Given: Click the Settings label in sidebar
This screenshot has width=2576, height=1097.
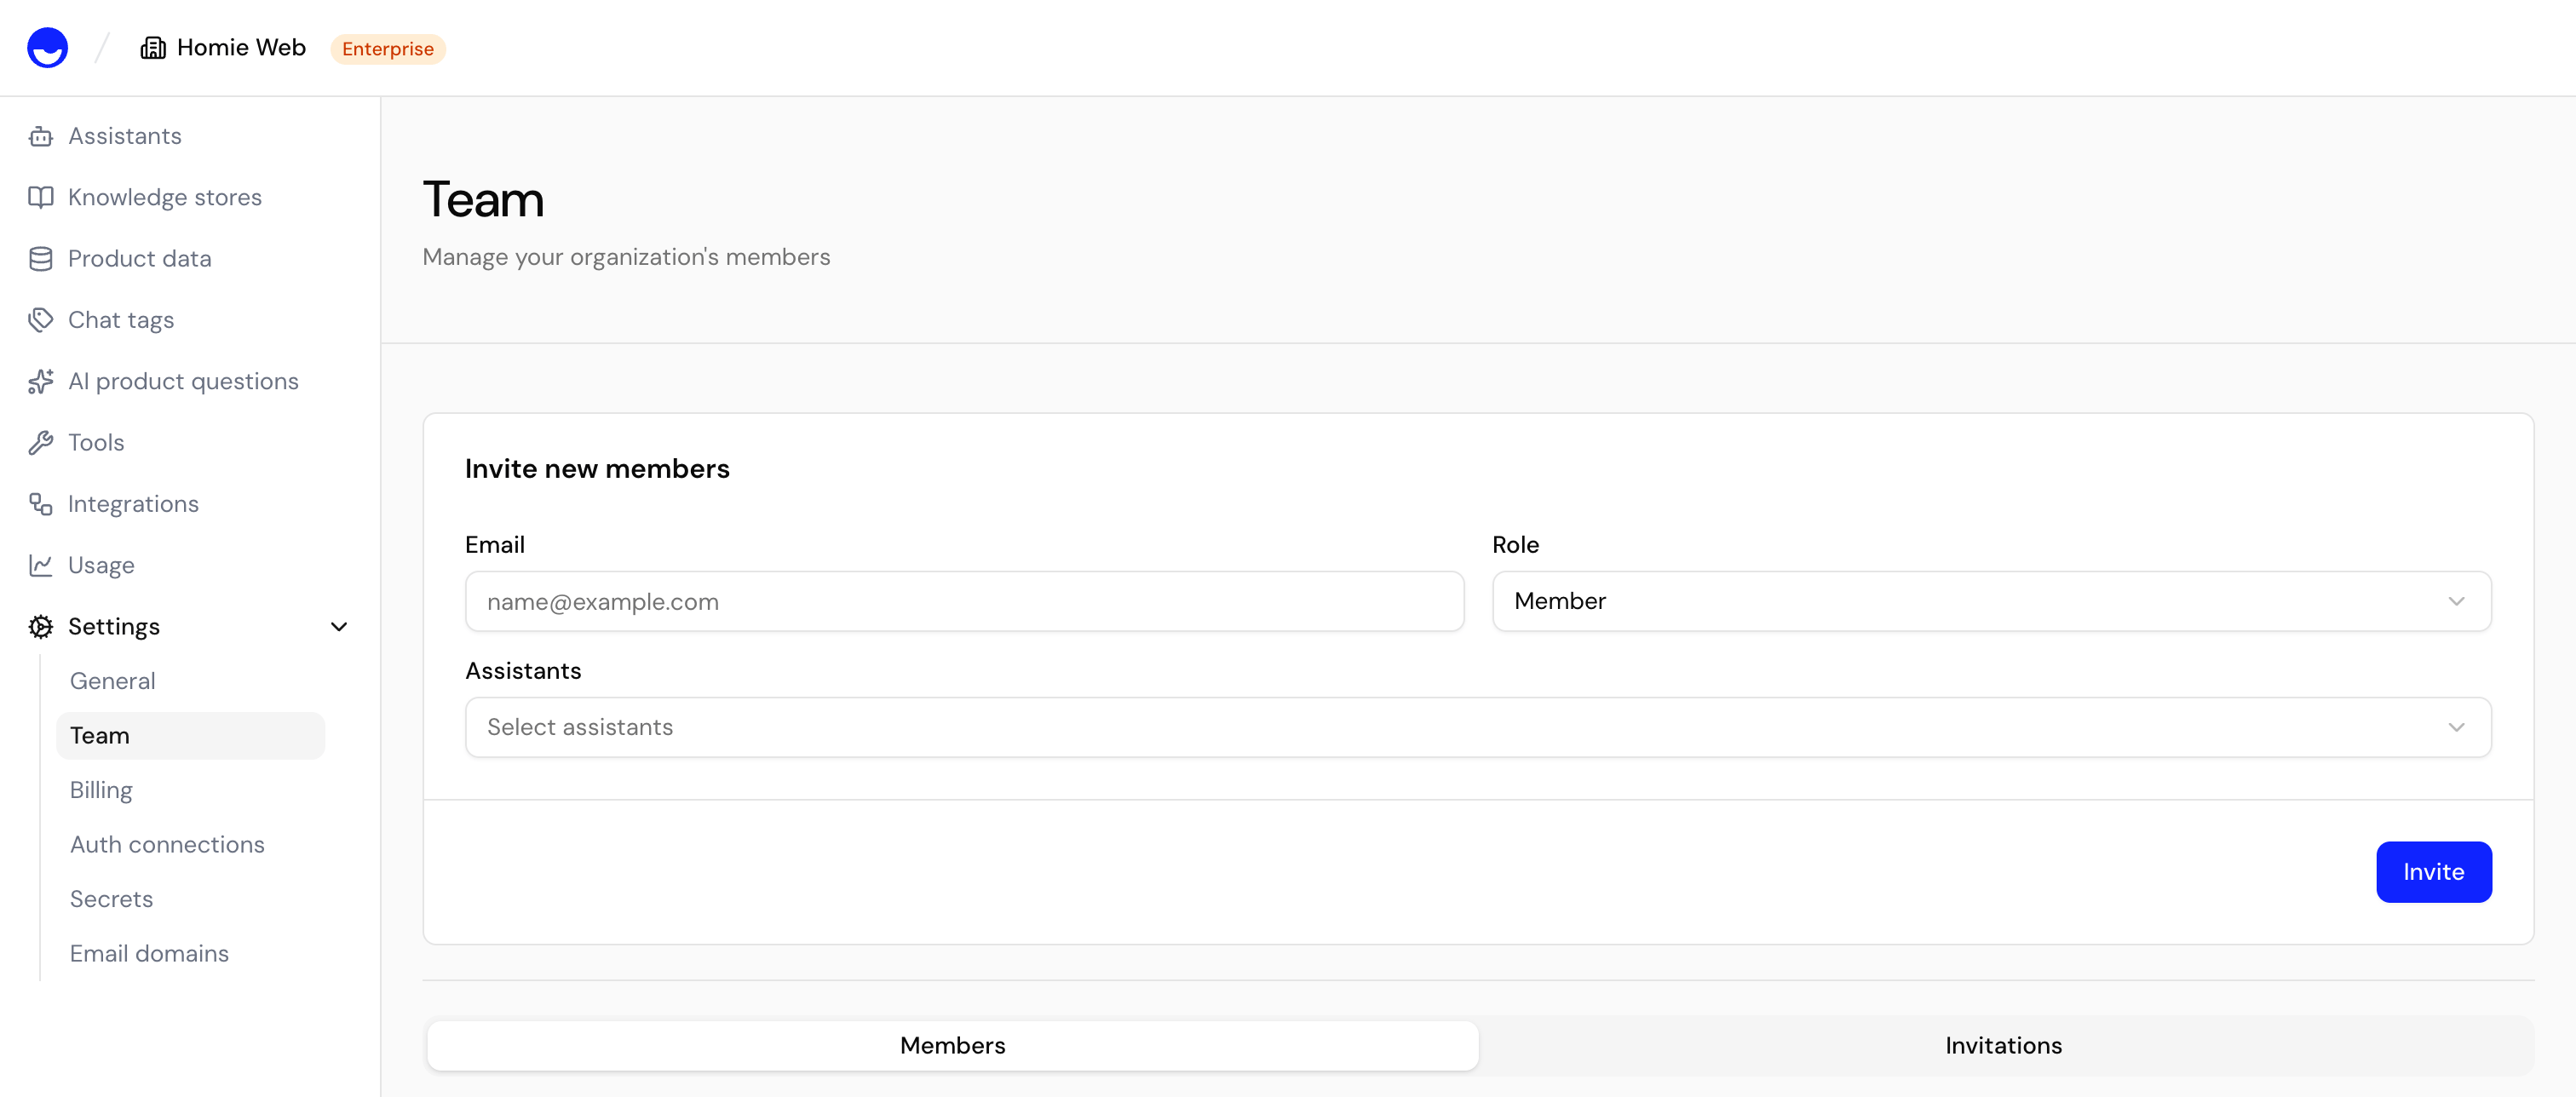Looking at the screenshot, I should [114, 627].
